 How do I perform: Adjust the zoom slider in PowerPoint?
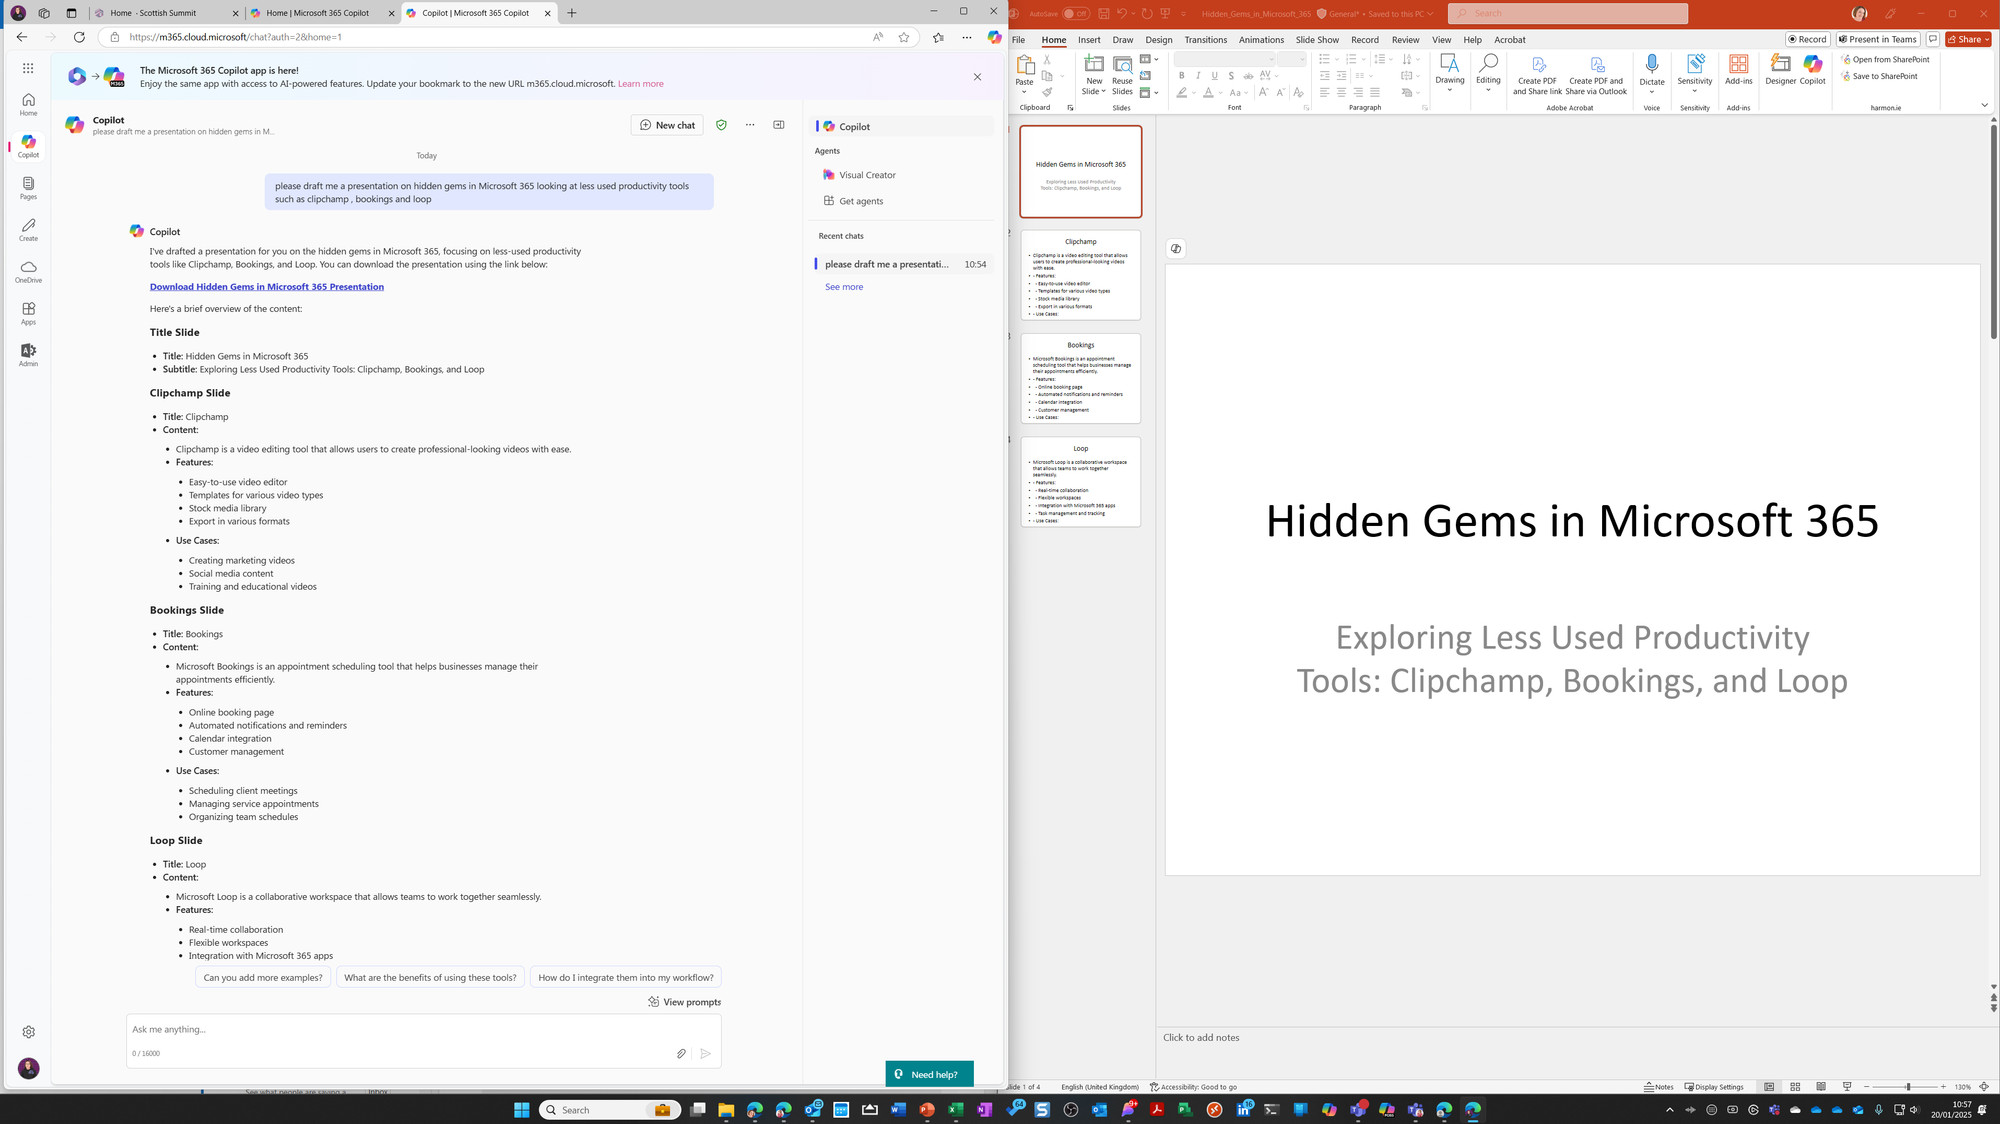(1907, 1087)
